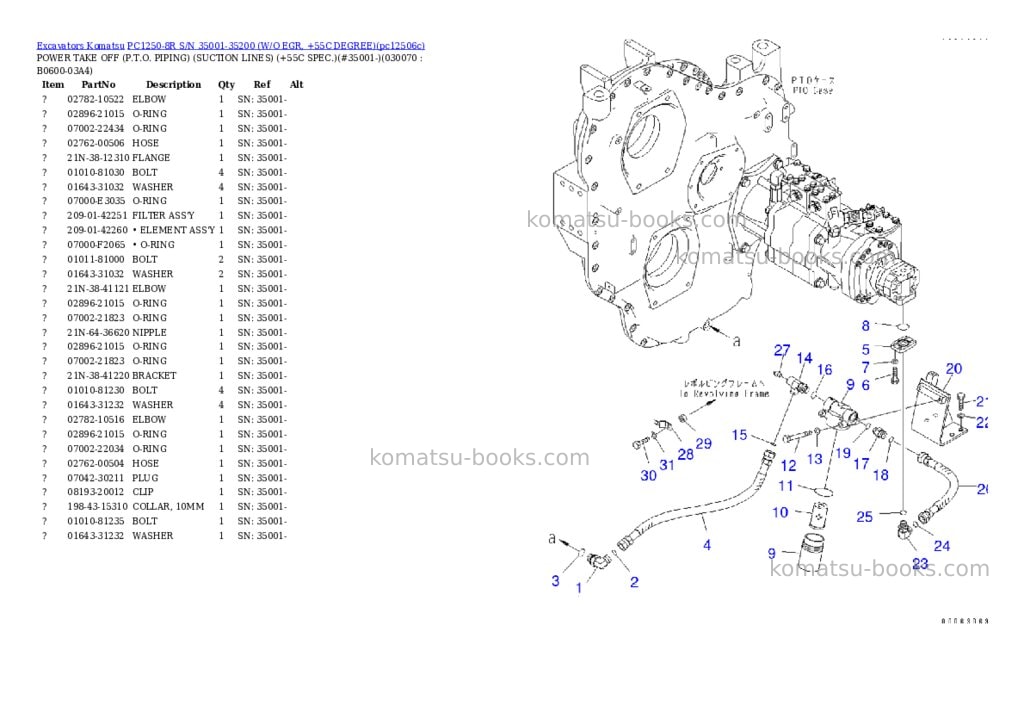Screen dimensions: 1024x725
Task: Click the Ref column header
Action: (x=262, y=84)
